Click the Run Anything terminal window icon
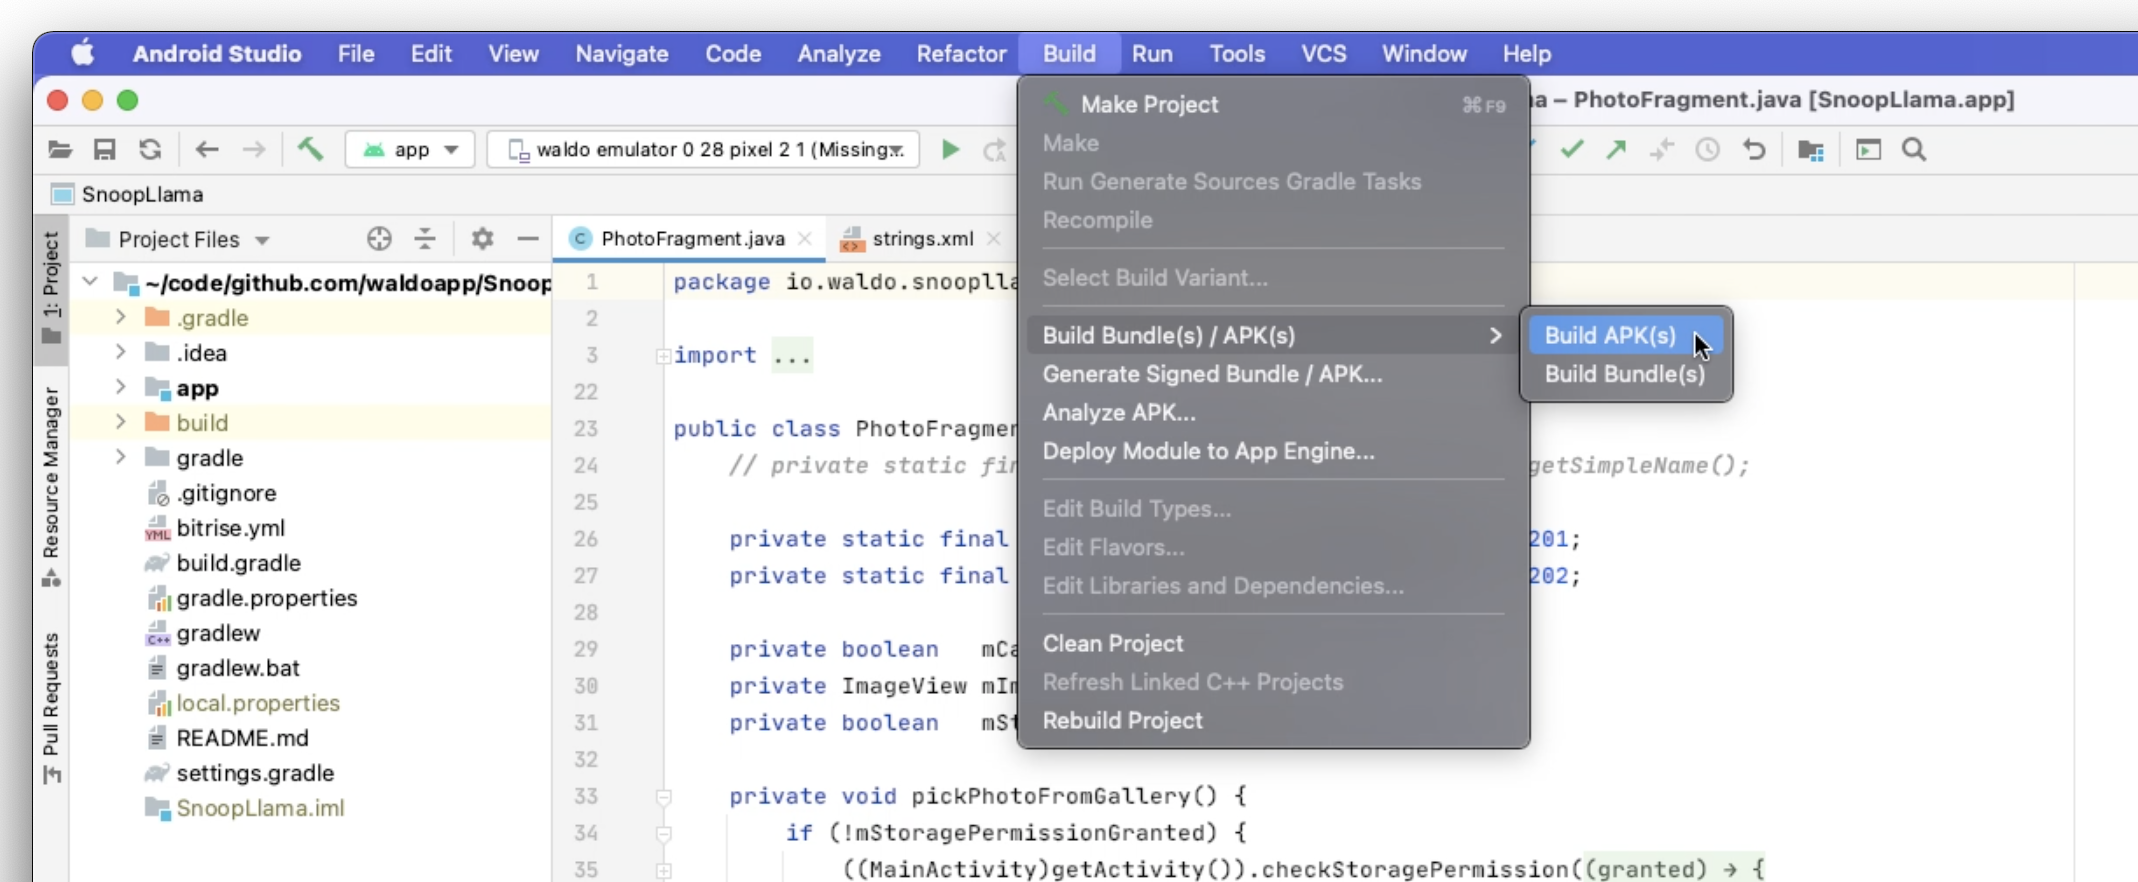2138x882 pixels. (1868, 150)
